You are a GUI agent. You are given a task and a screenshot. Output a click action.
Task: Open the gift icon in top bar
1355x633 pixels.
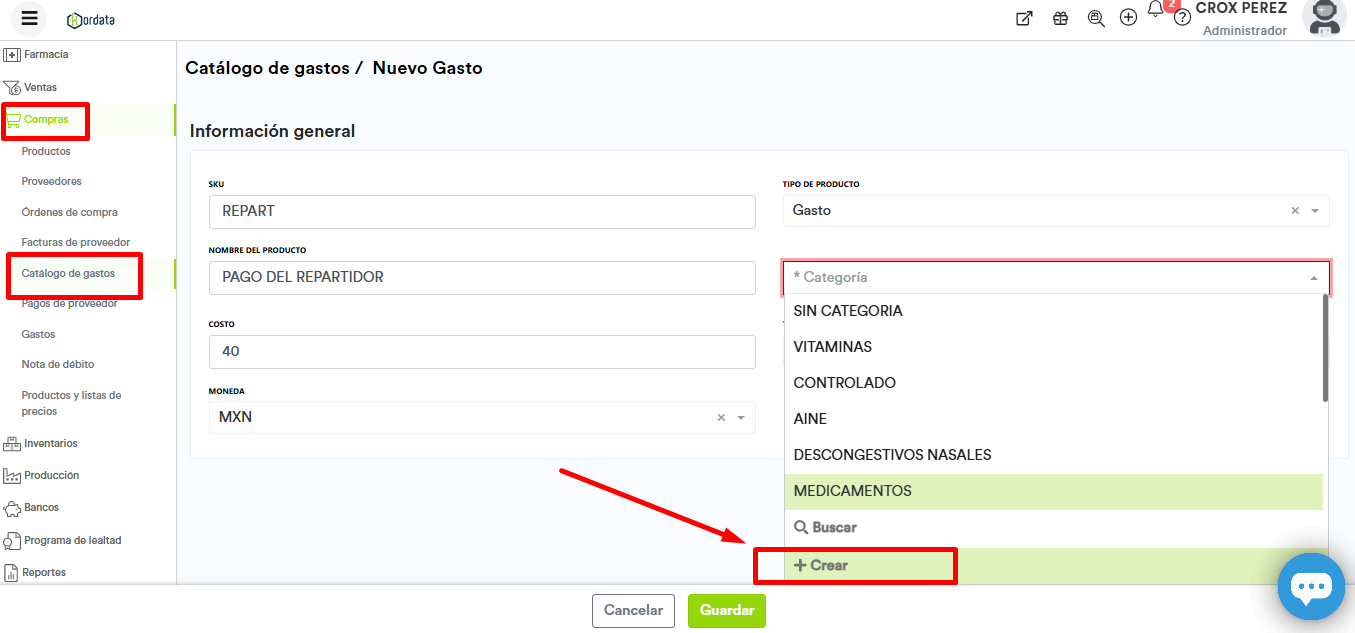pos(1060,18)
